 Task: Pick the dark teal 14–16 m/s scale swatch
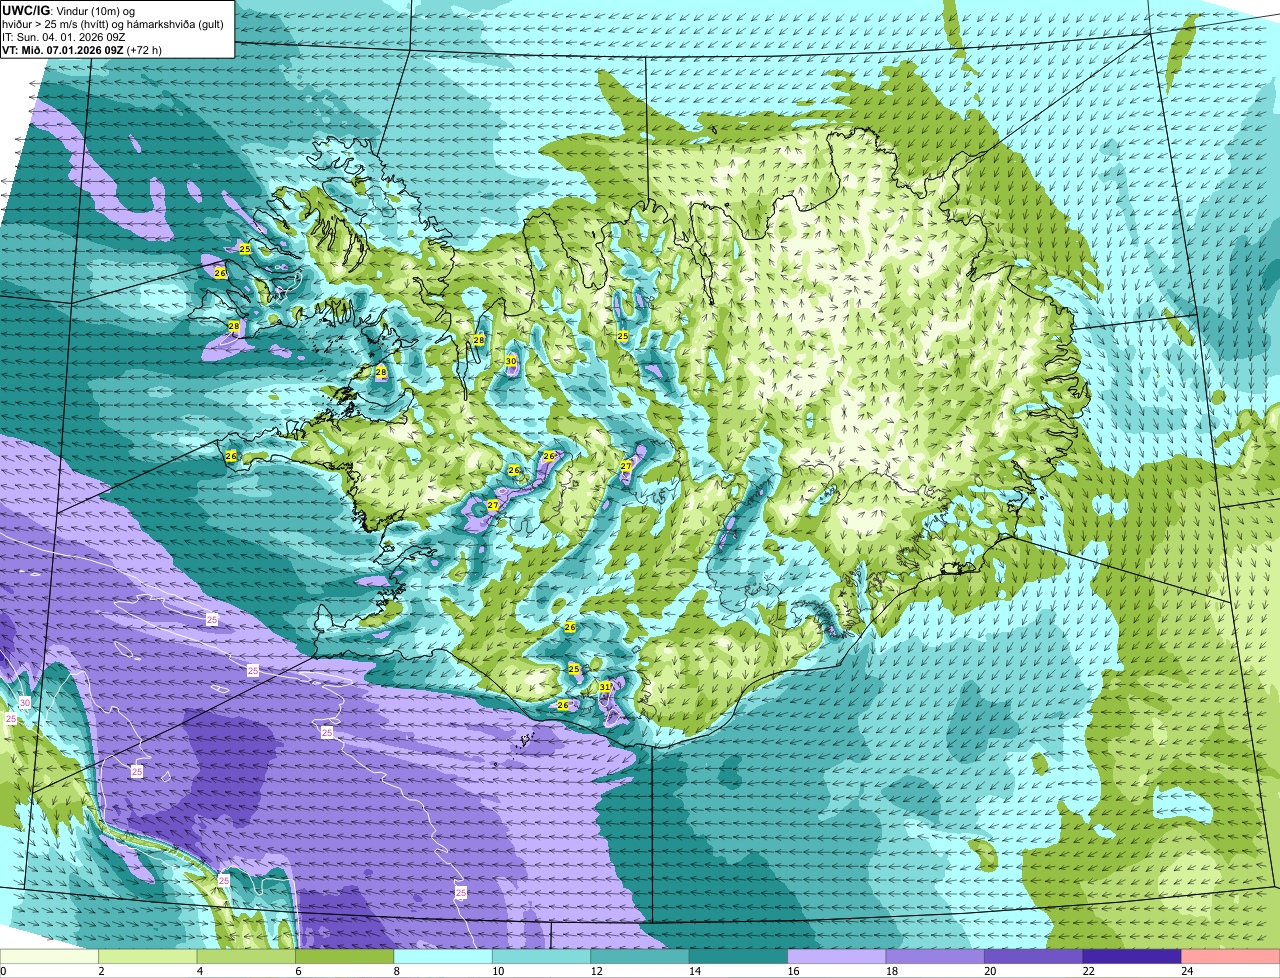point(739,956)
